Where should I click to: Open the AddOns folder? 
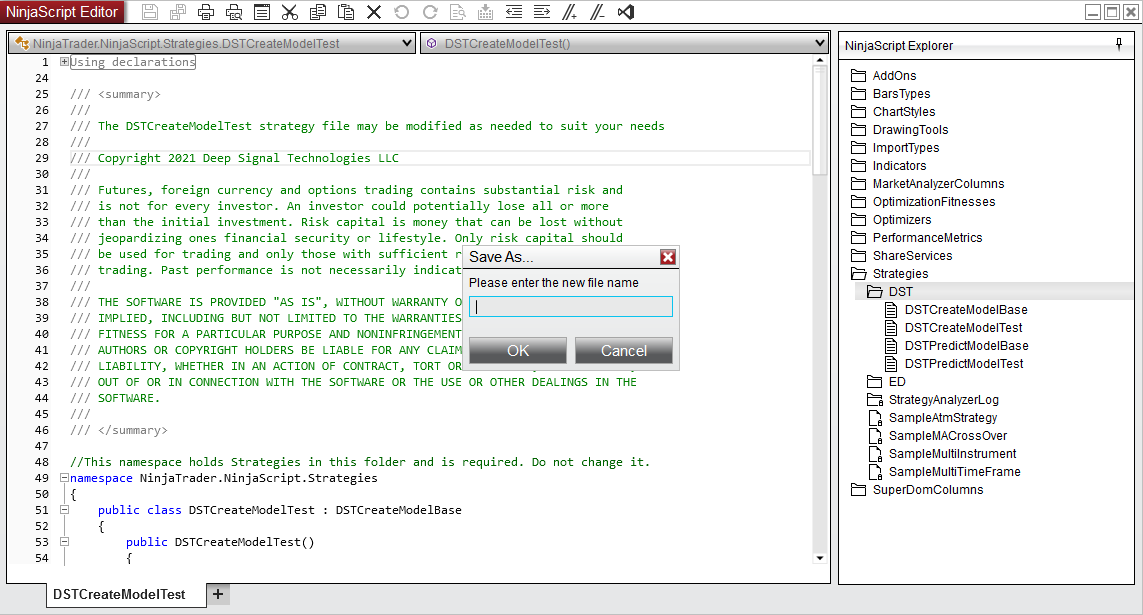click(884, 76)
